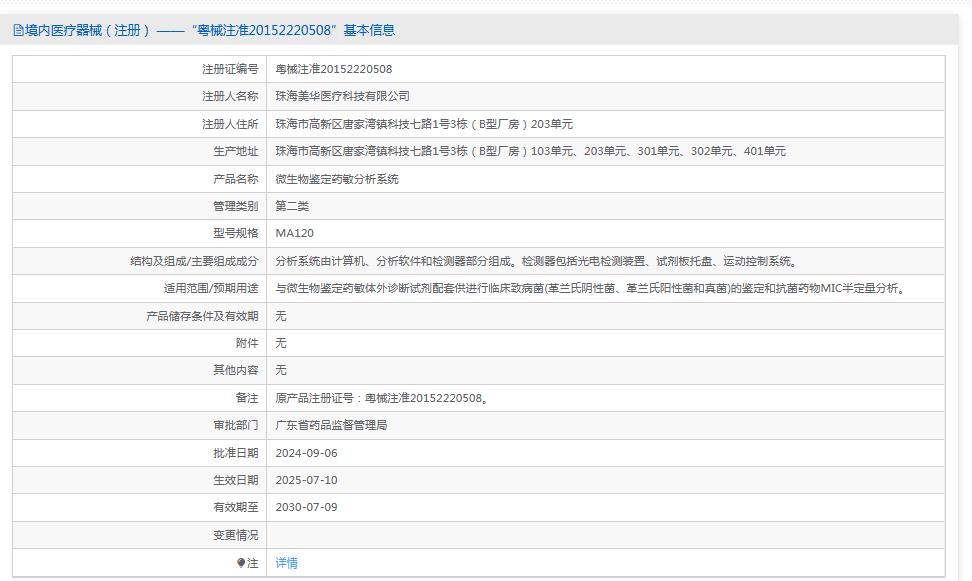Viewport: 972px width, 581px height.
Task: Open the 详情 link
Action: (285, 563)
